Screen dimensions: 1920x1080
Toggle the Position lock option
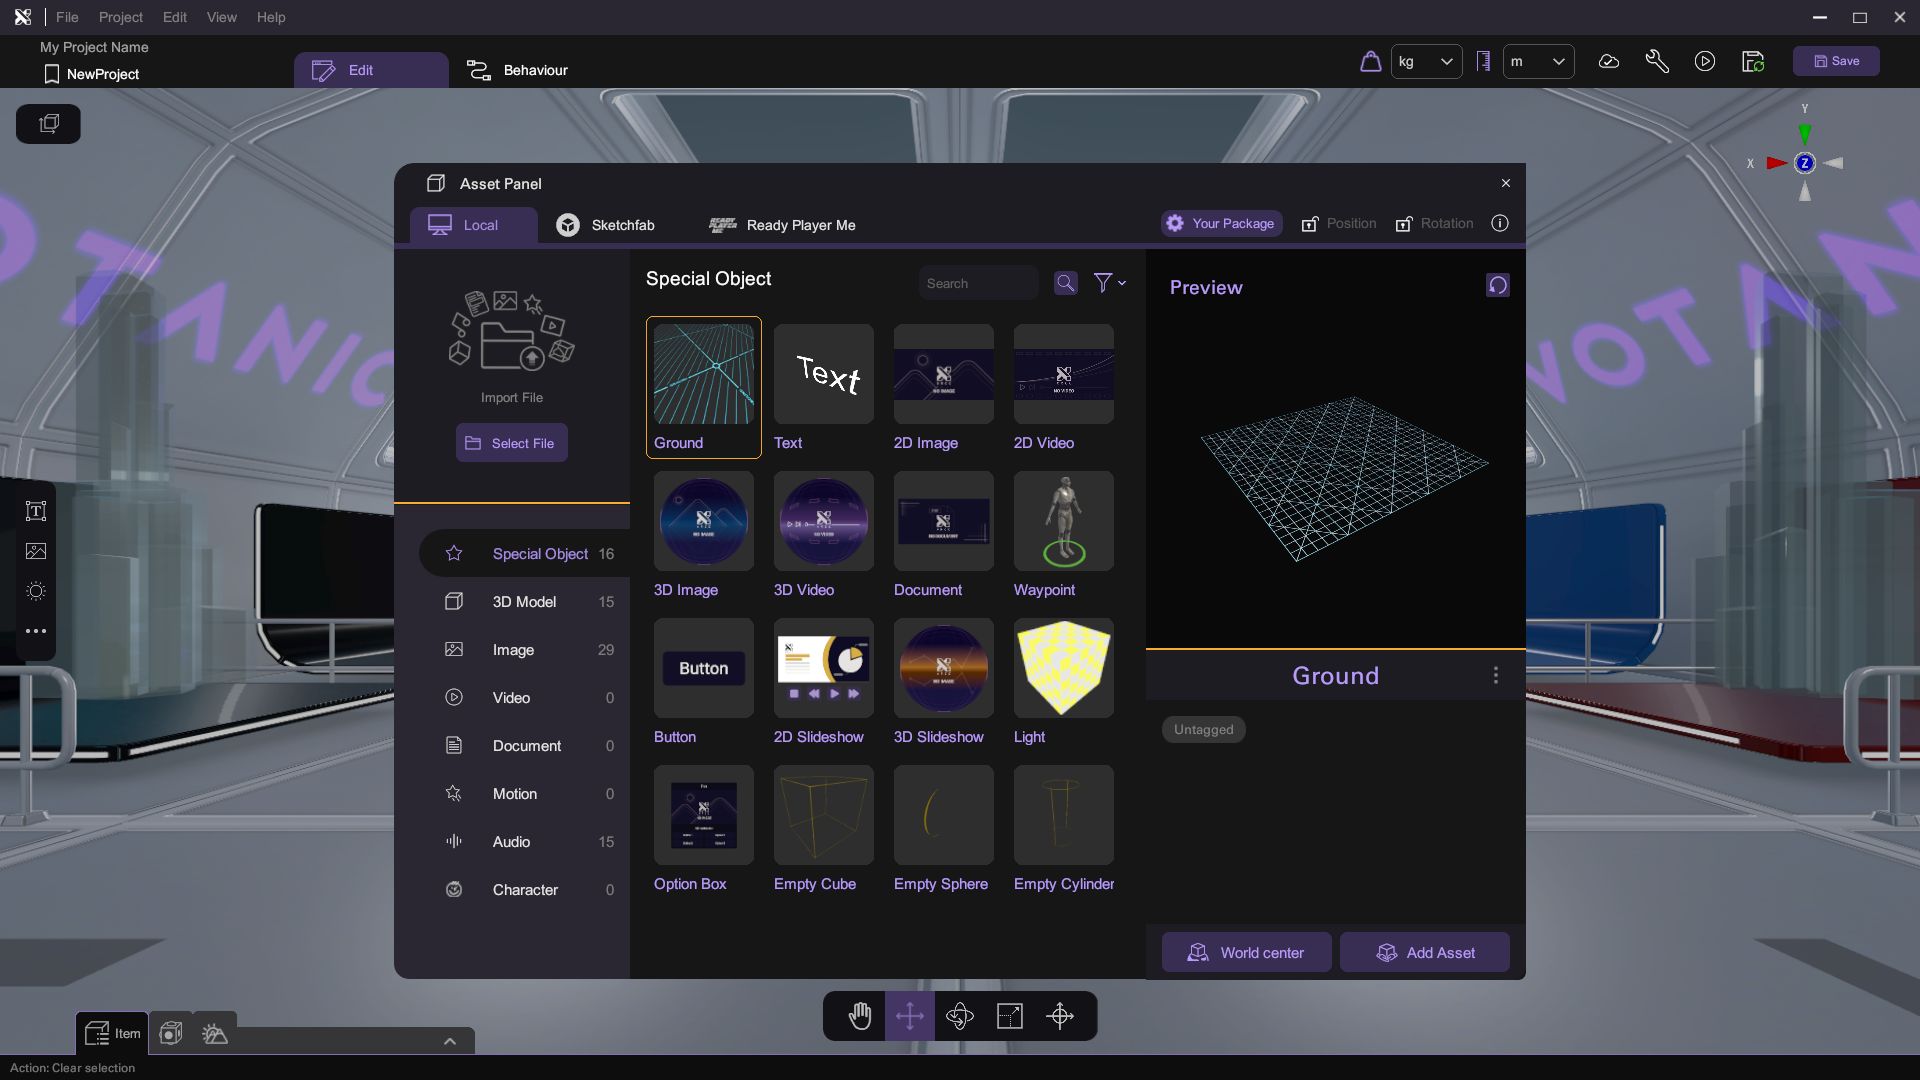1338,224
